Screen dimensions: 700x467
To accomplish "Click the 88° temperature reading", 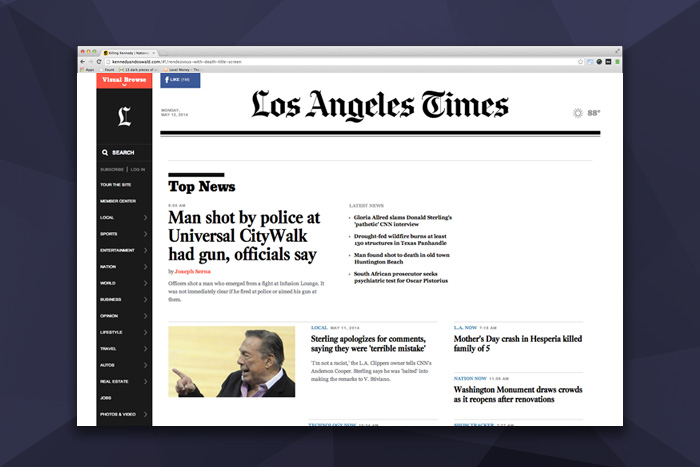I will pos(594,113).
